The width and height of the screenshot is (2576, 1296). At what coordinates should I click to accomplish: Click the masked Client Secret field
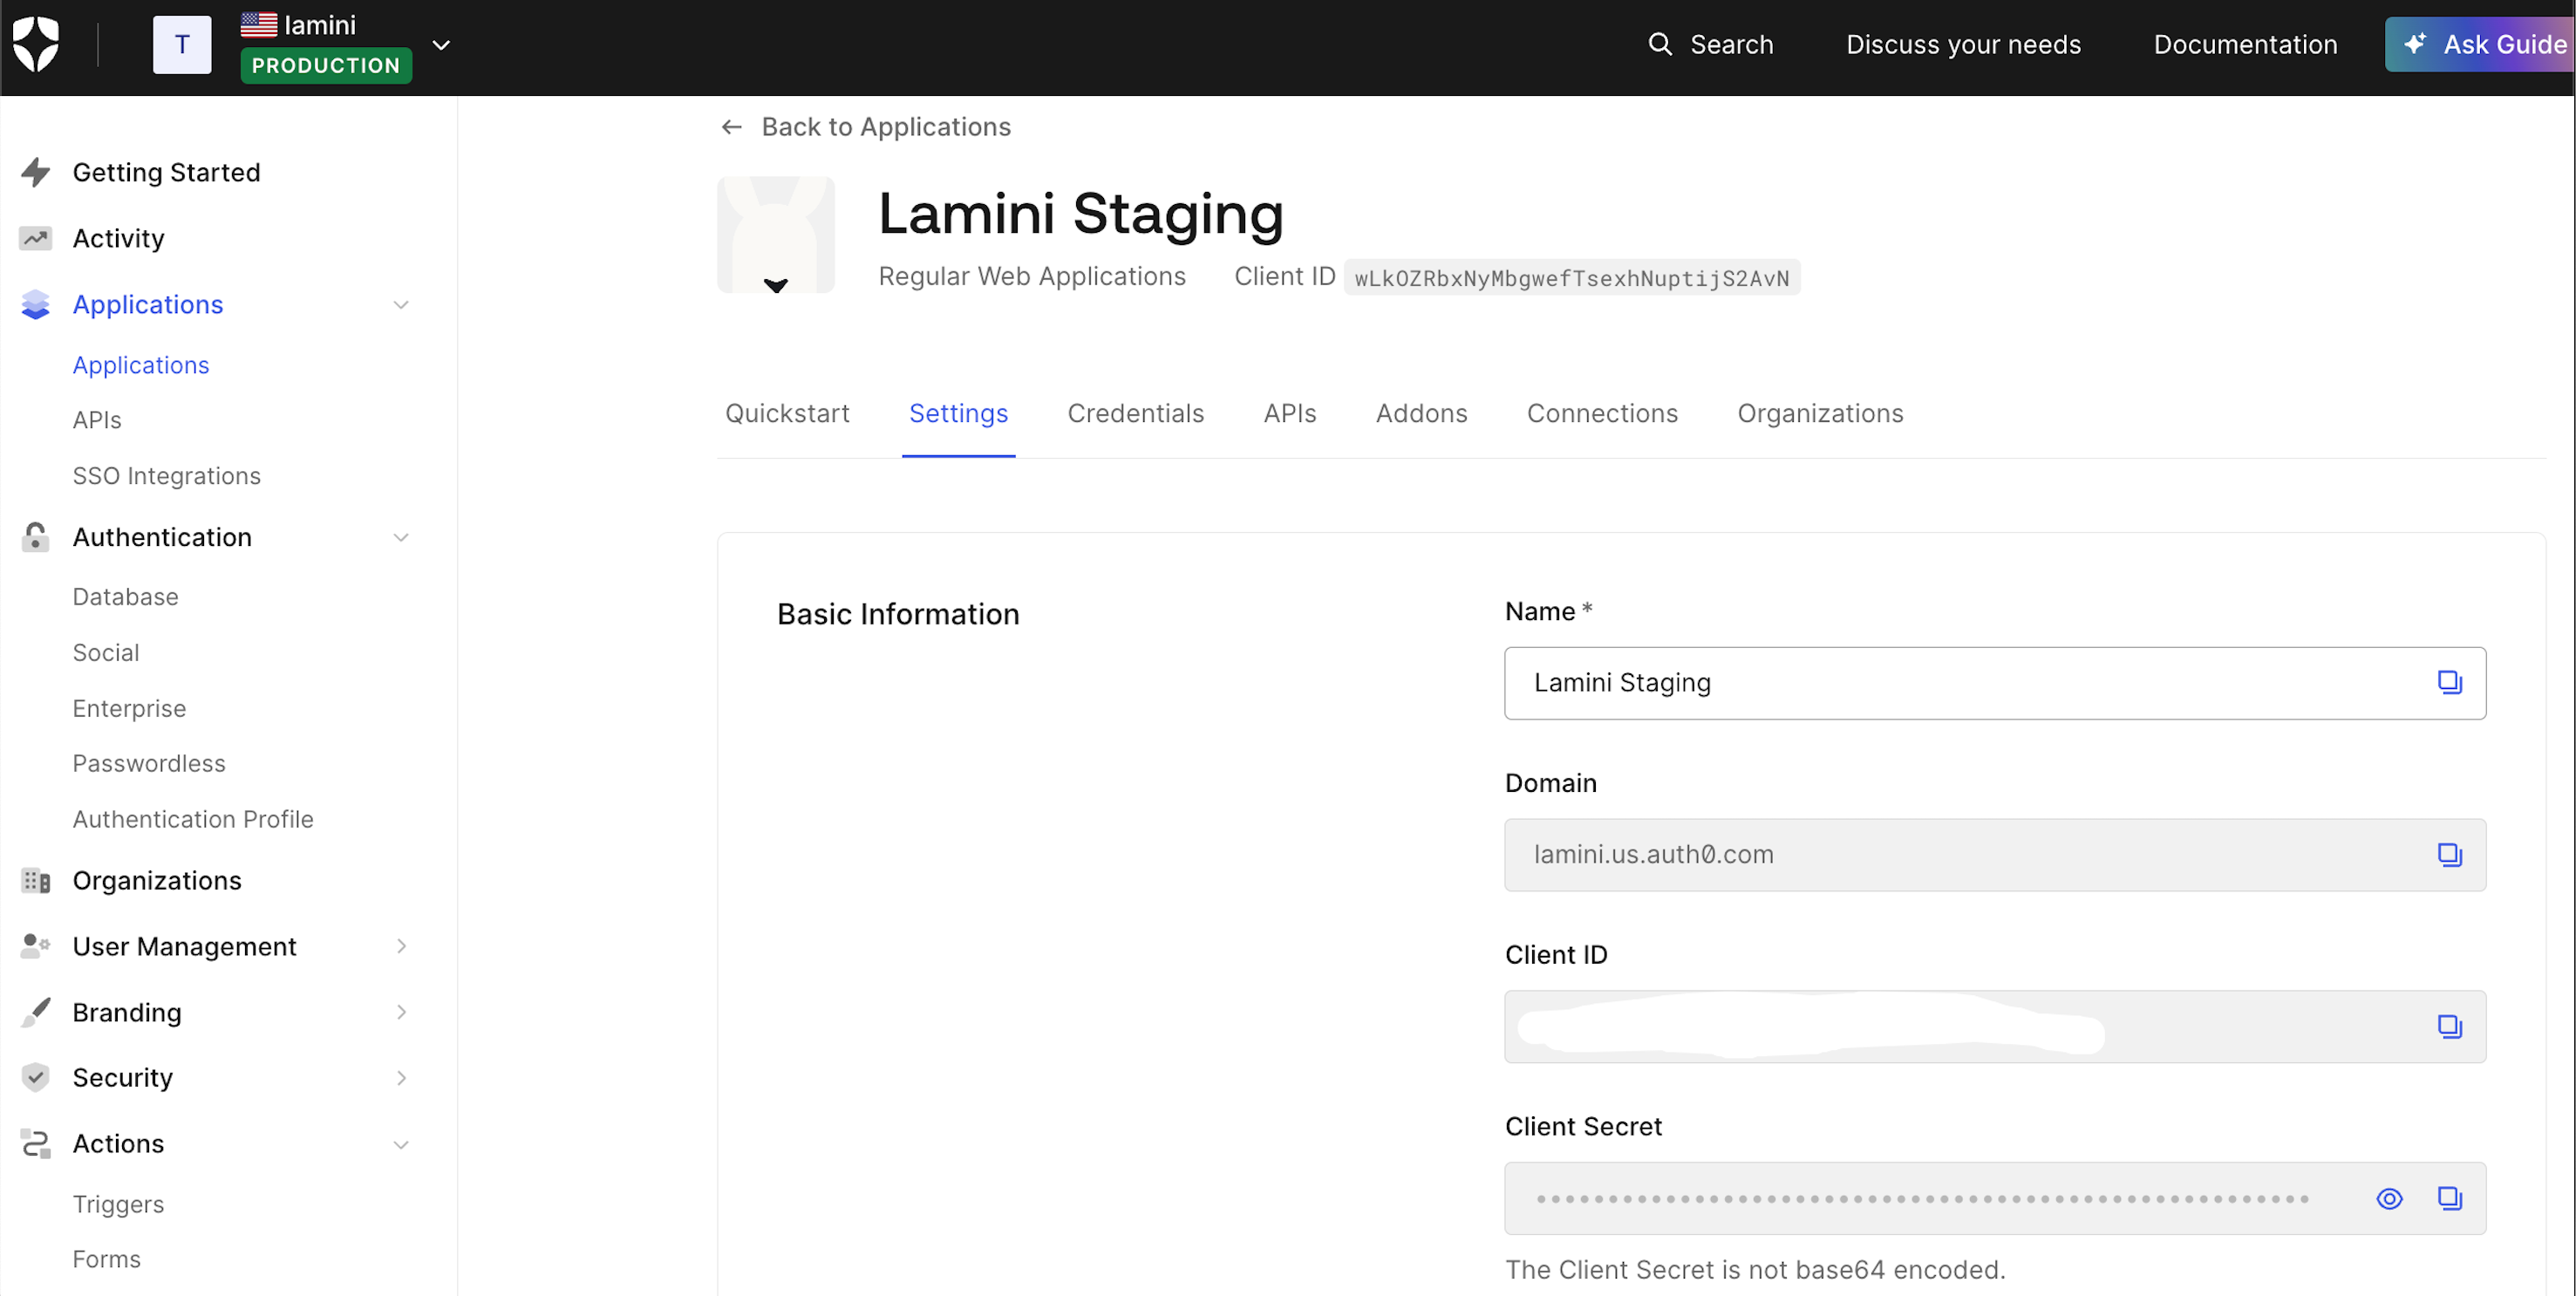[1995, 1199]
